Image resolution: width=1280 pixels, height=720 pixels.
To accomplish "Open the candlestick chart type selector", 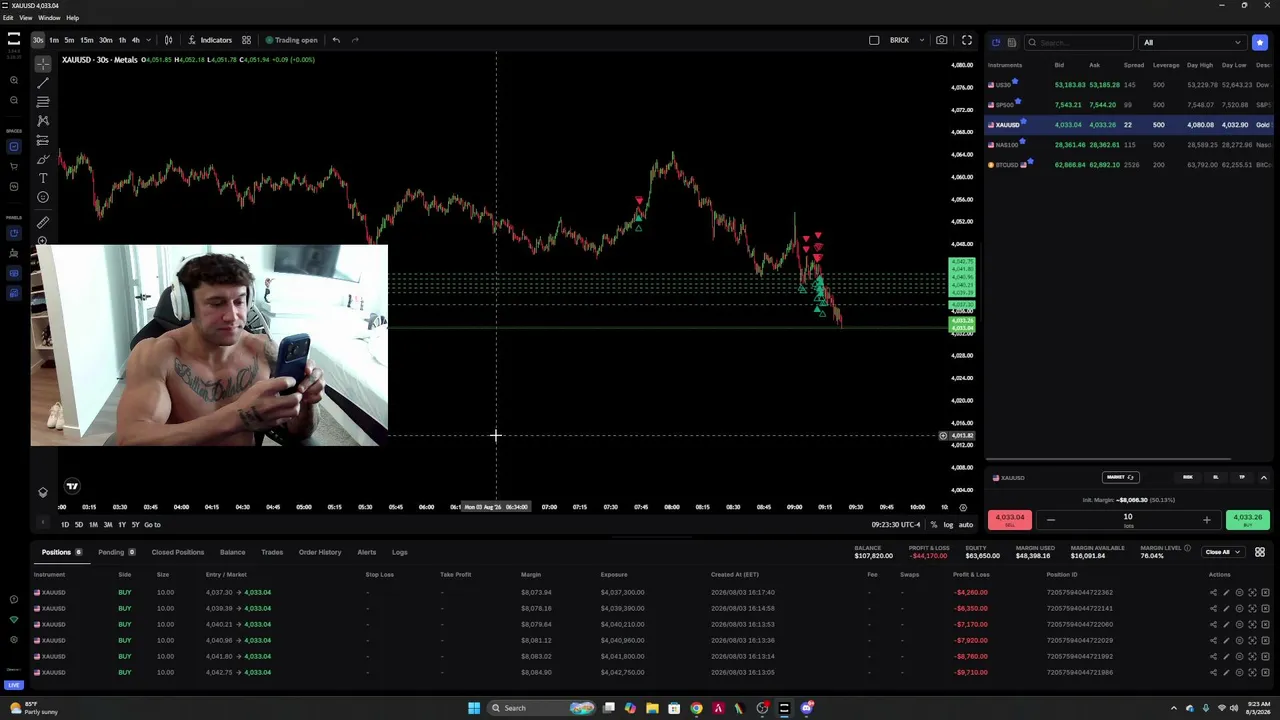I will pyautogui.click(x=168, y=40).
